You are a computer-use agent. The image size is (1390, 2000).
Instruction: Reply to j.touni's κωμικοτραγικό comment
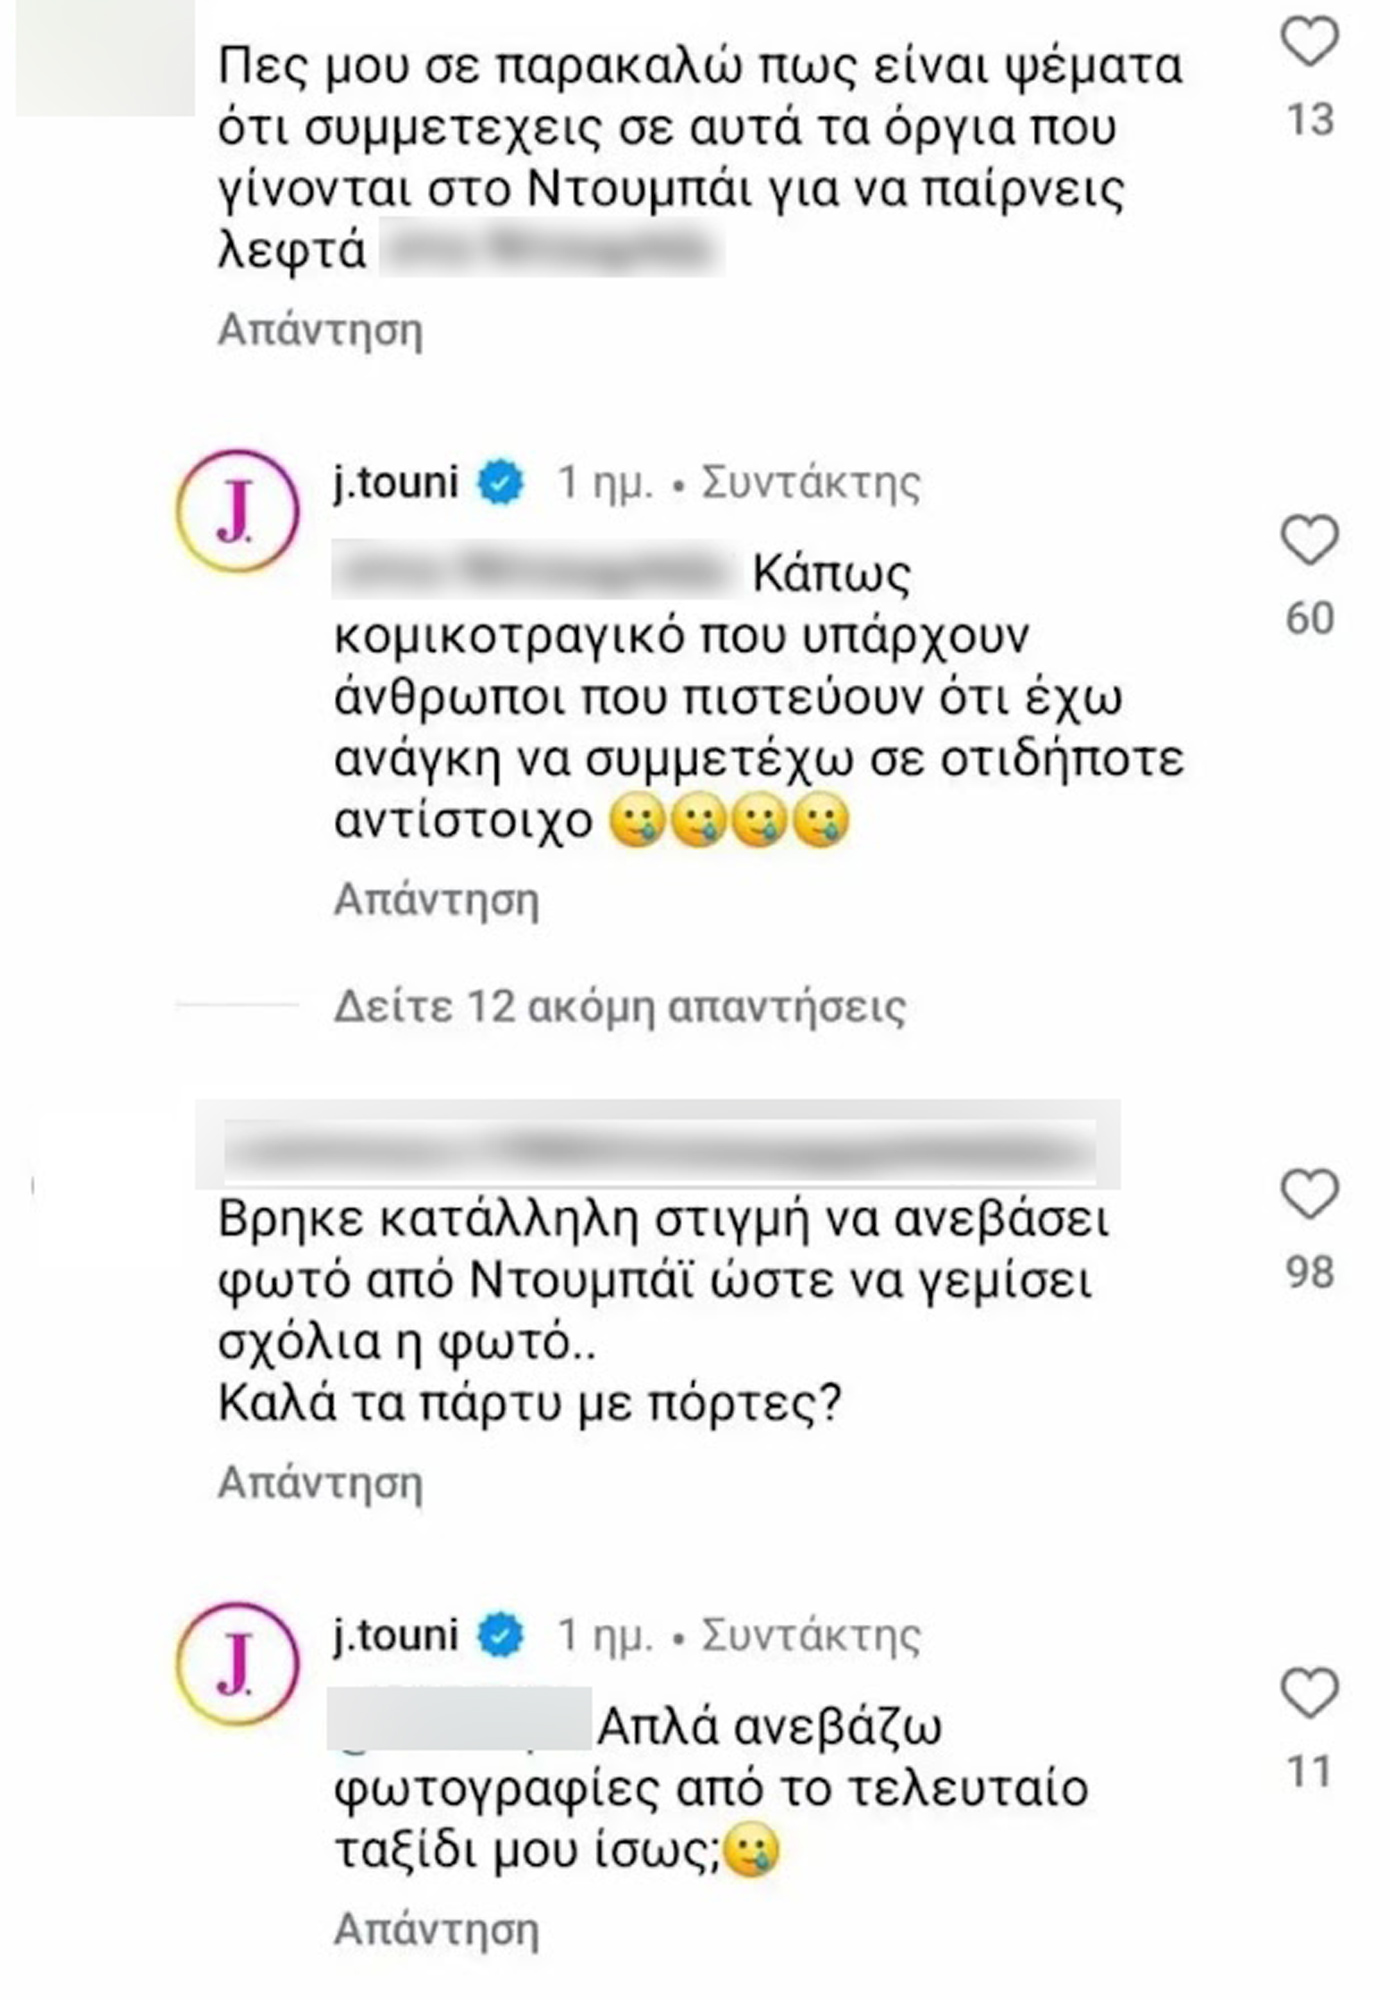click(x=436, y=899)
